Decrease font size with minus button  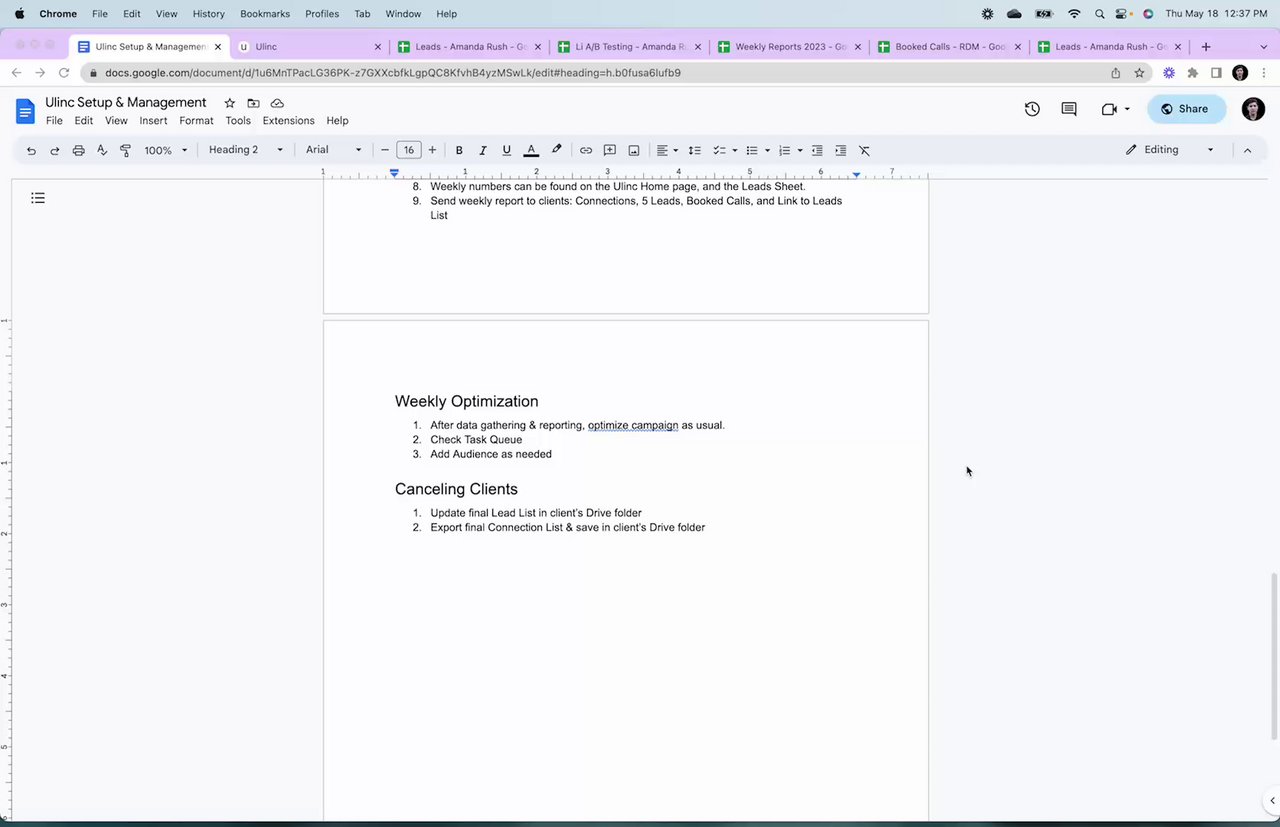click(x=385, y=150)
